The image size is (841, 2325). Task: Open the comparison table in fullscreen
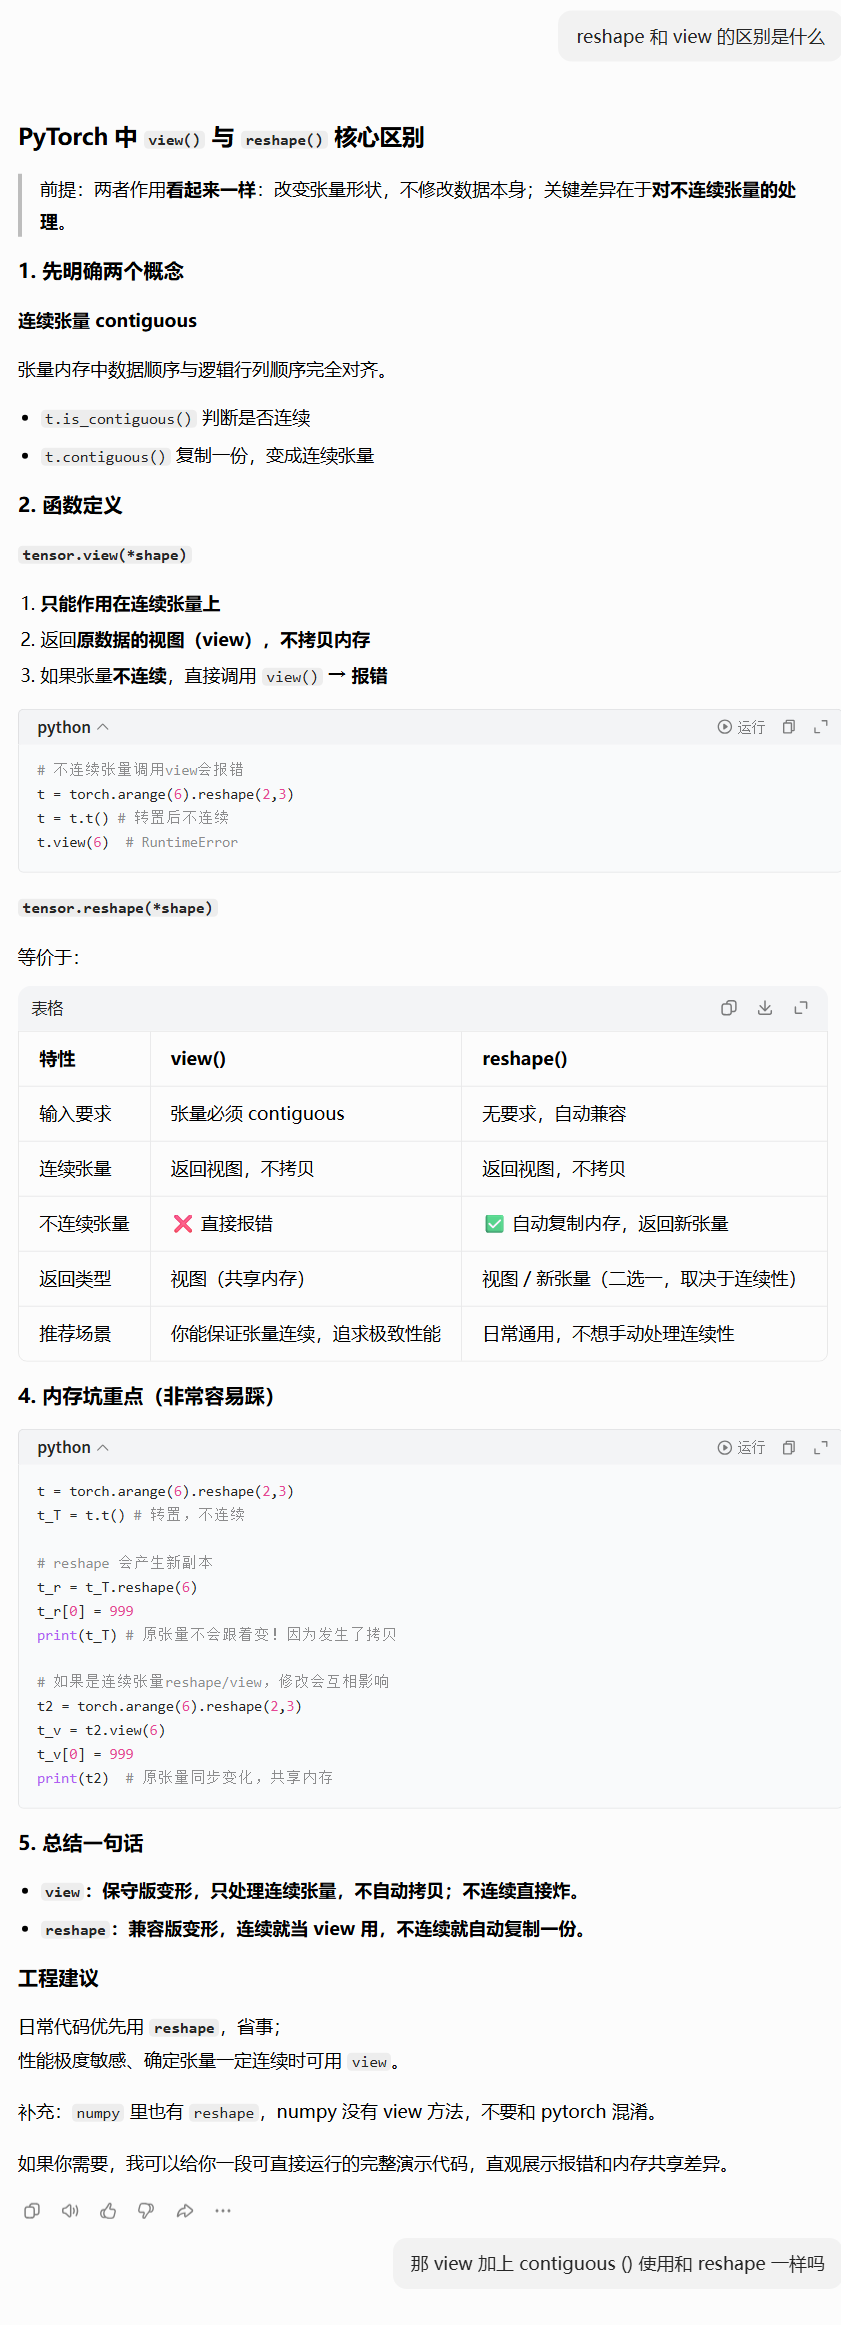point(801,1008)
